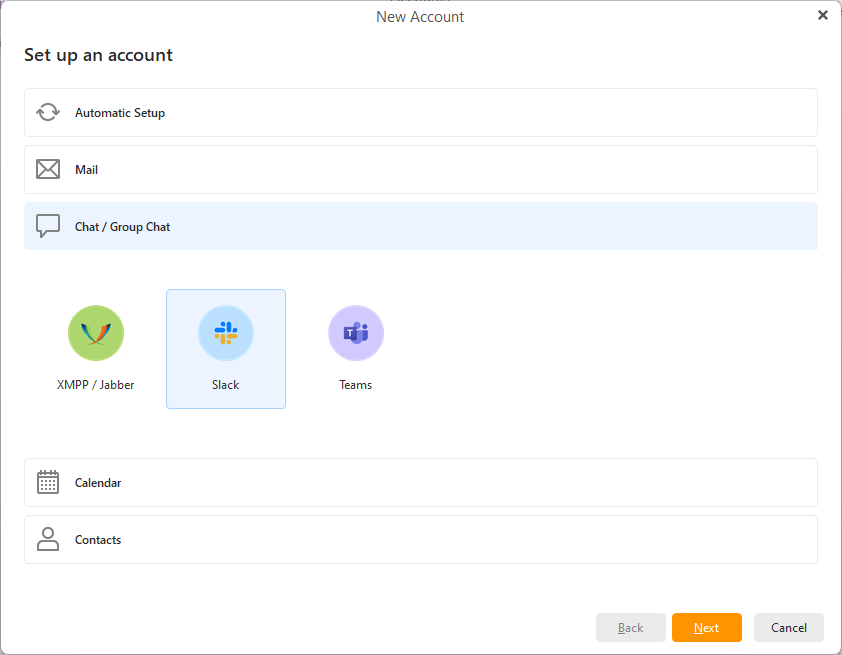
Task: Choose the Slack account icon
Action: 226,333
